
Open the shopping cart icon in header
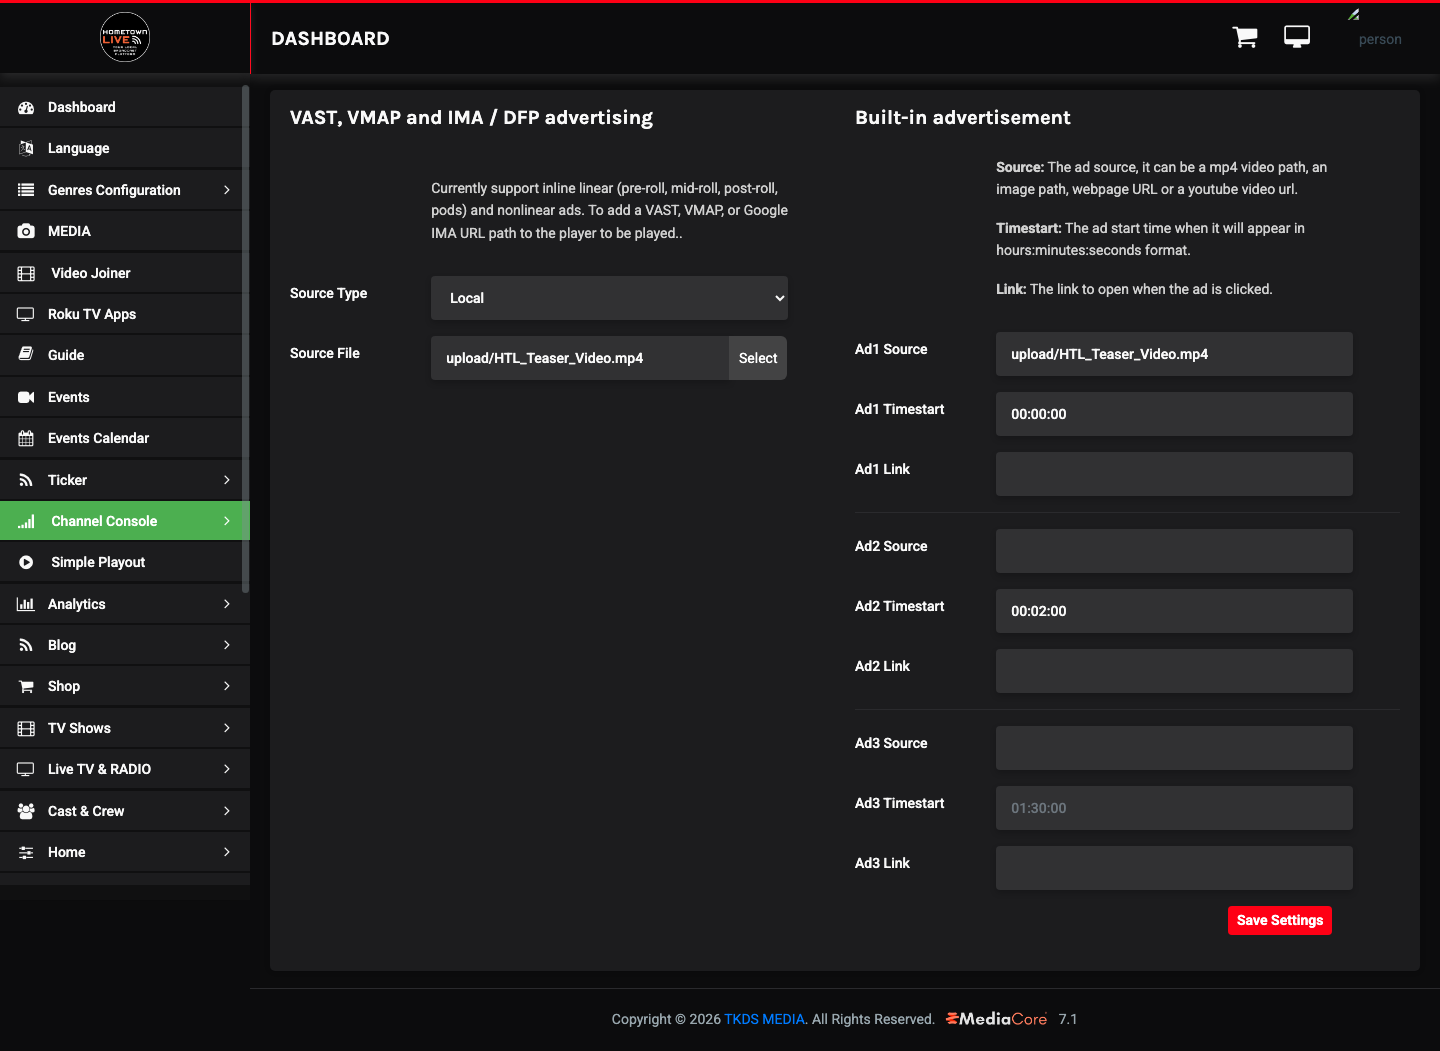point(1245,37)
